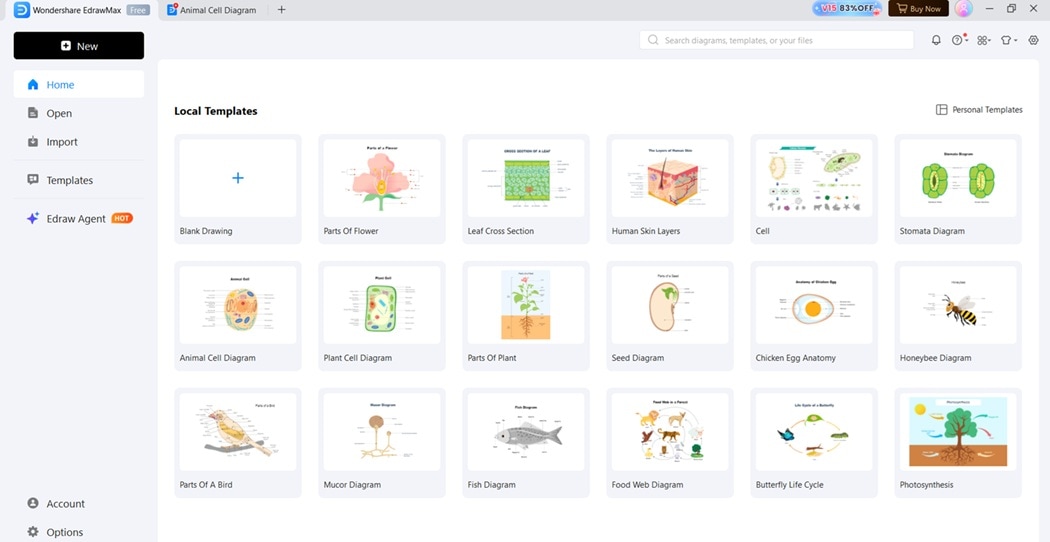Open the Photosynthesis template
1050x542 pixels.
click(x=958, y=443)
